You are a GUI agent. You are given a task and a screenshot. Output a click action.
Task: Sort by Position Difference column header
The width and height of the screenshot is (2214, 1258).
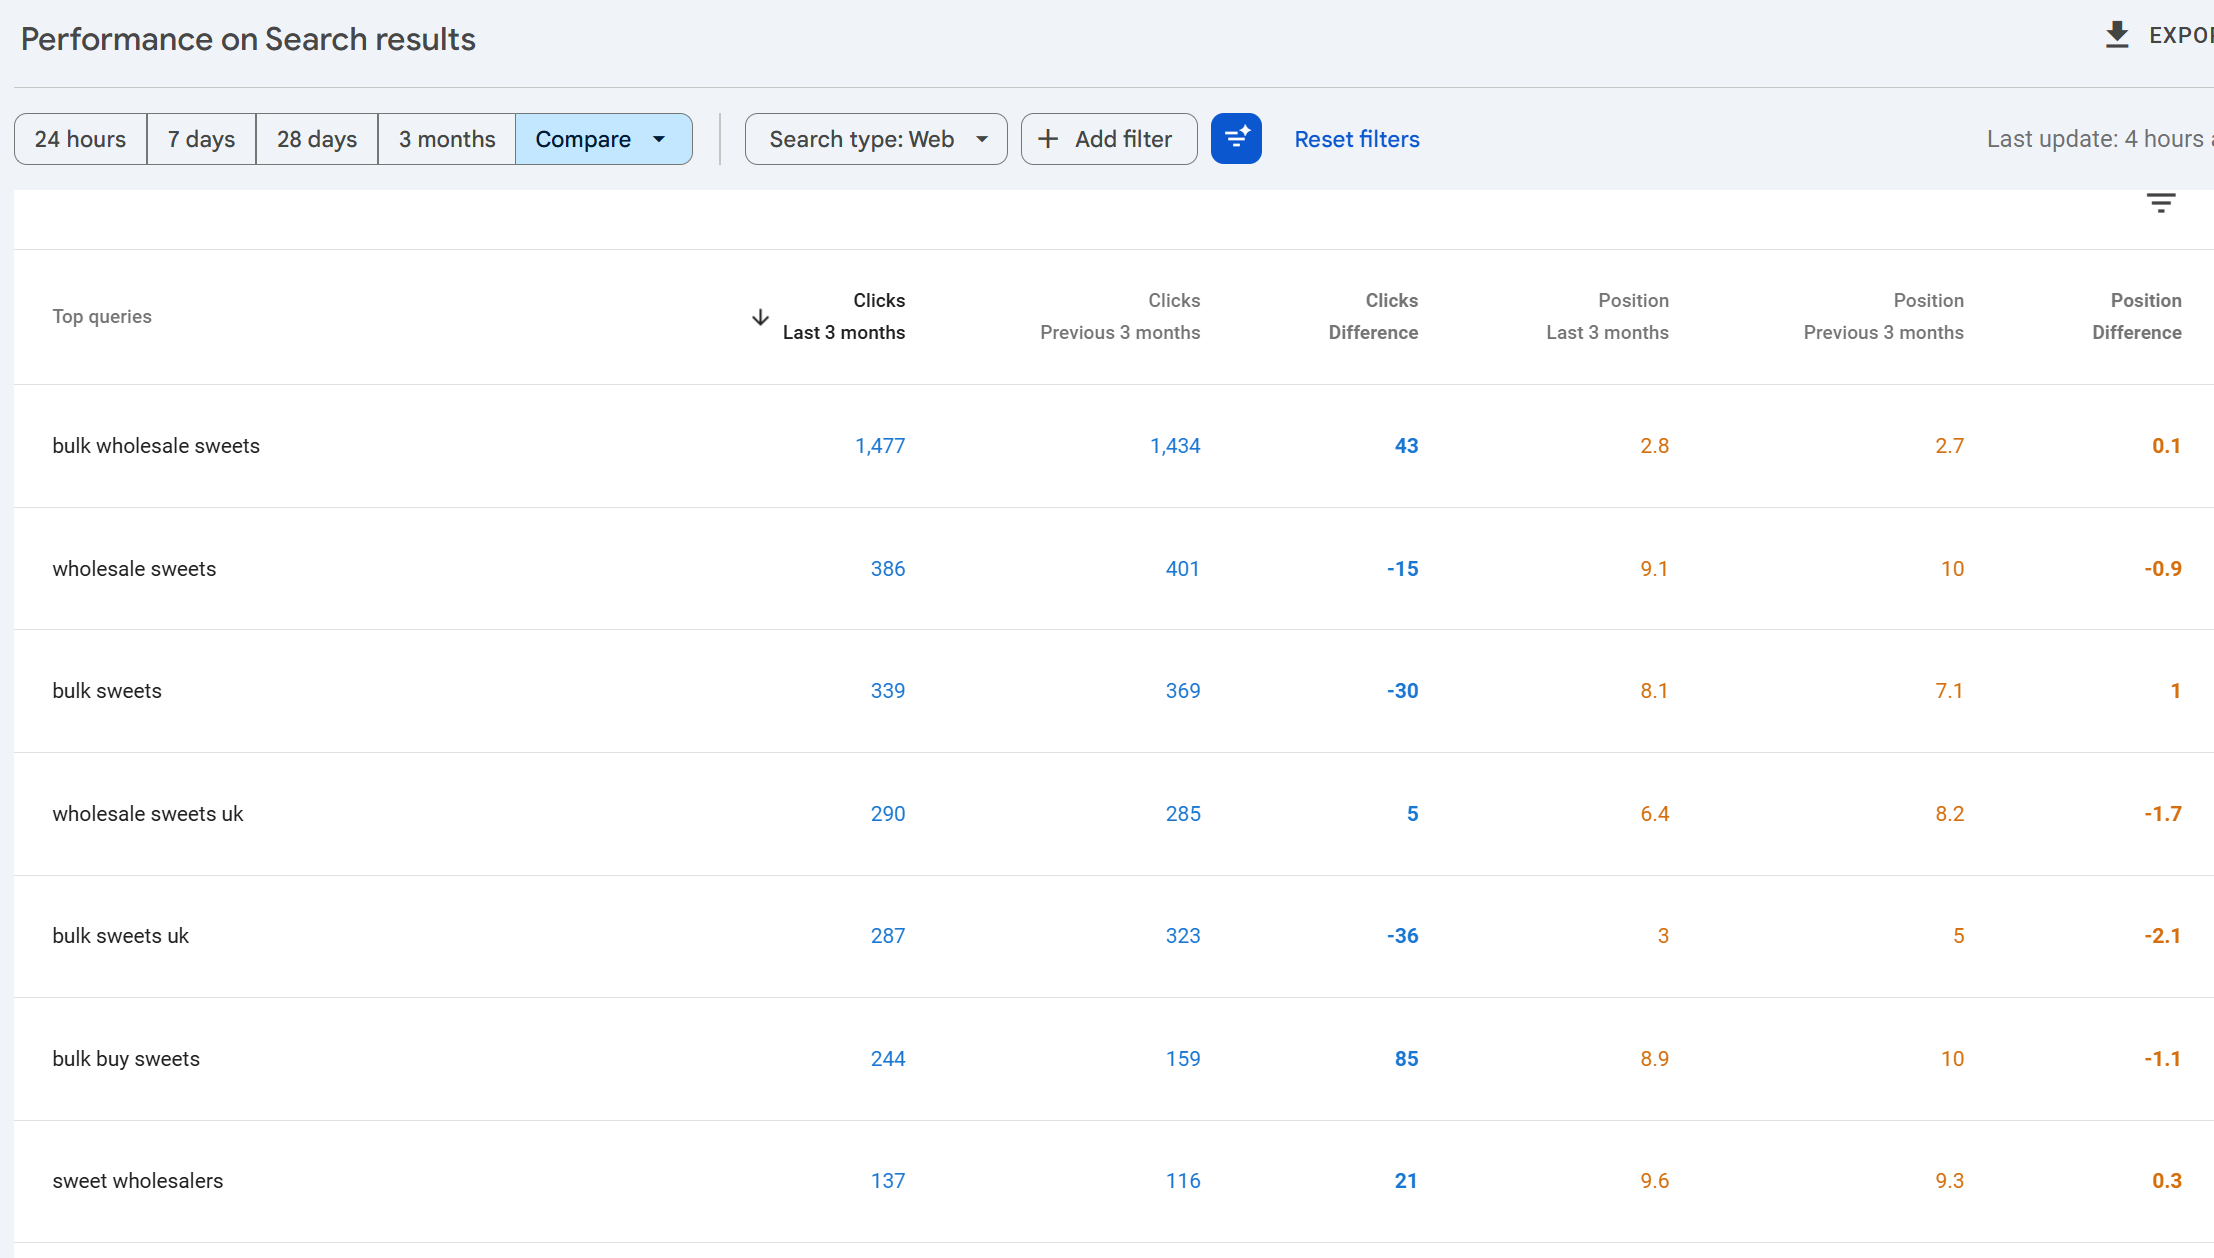(x=2136, y=316)
